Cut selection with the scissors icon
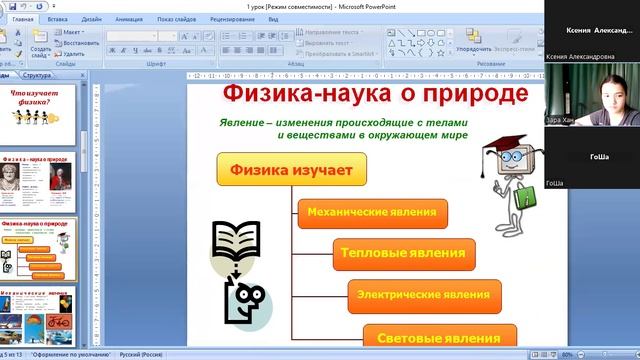Viewport: 640px width, 360px height. click(x=18, y=33)
